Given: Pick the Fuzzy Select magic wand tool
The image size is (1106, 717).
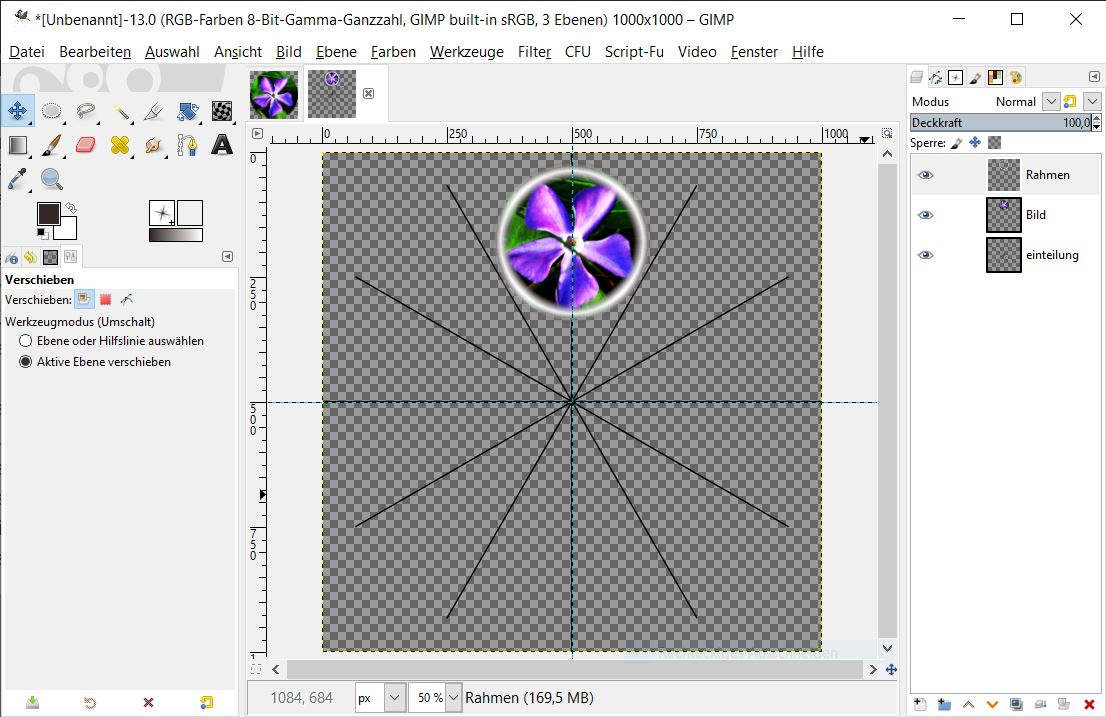Looking at the screenshot, I should pos(120,111).
